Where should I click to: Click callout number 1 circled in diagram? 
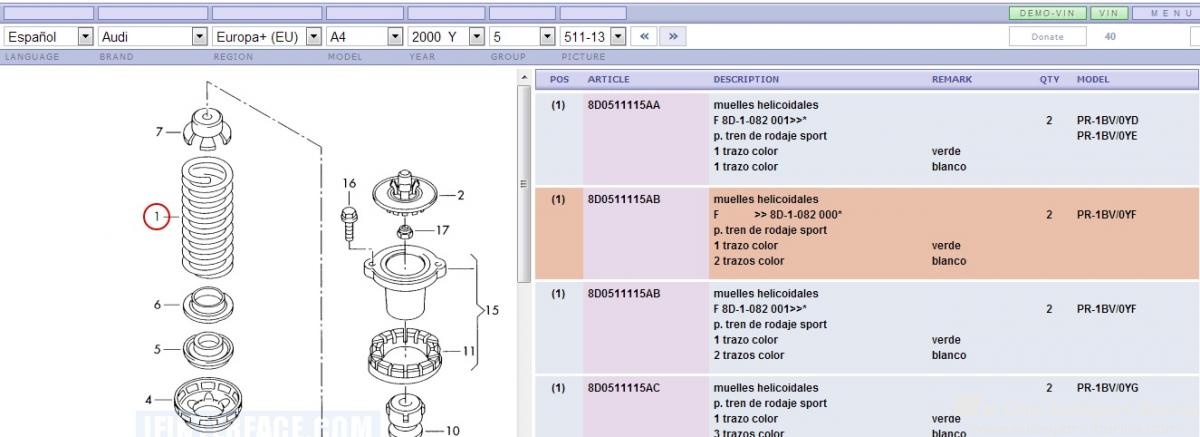pyautogui.click(x=156, y=215)
